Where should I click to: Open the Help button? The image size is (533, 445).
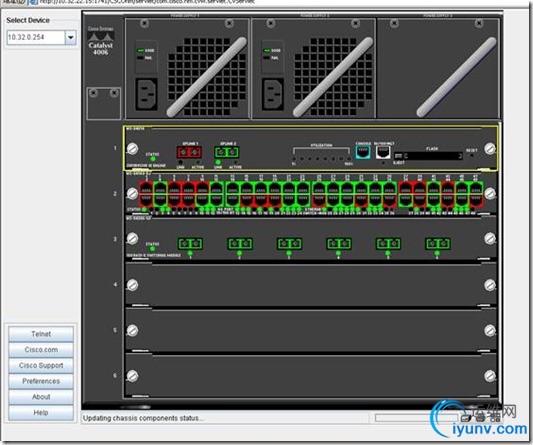[41, 412]
